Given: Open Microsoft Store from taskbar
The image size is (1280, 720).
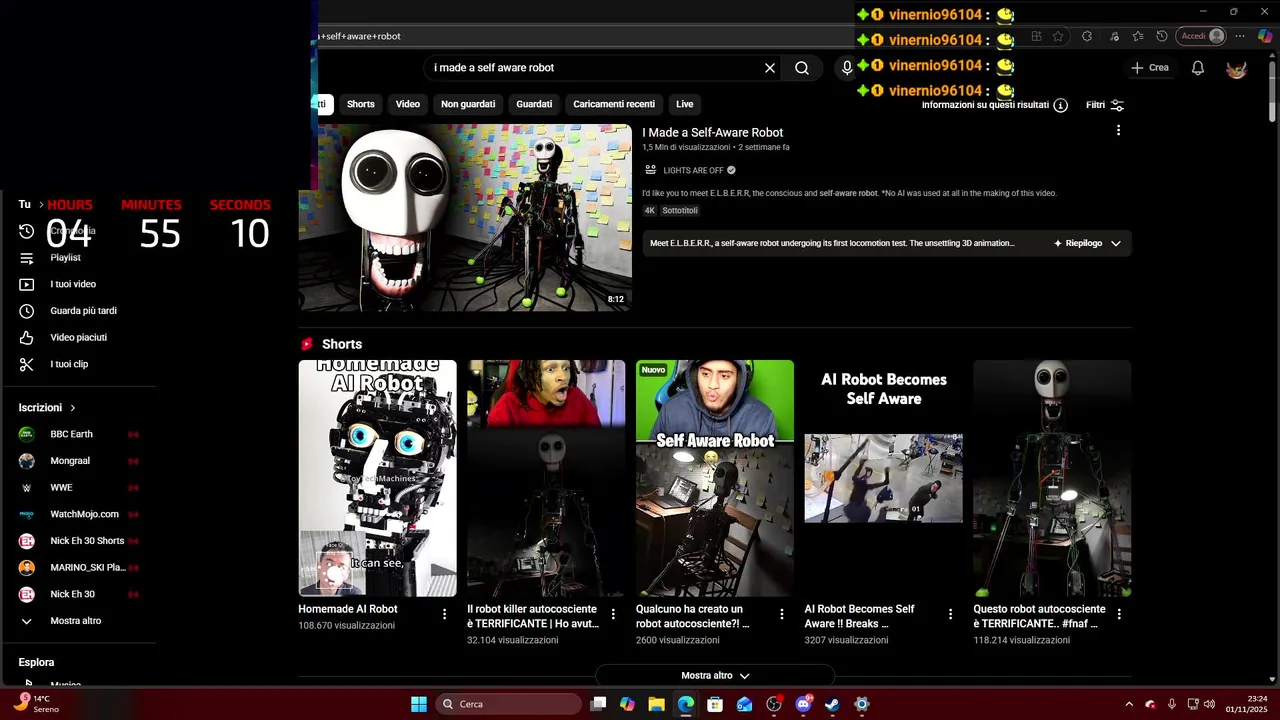Looking at the screenshot, I should [x=715, y=704].
